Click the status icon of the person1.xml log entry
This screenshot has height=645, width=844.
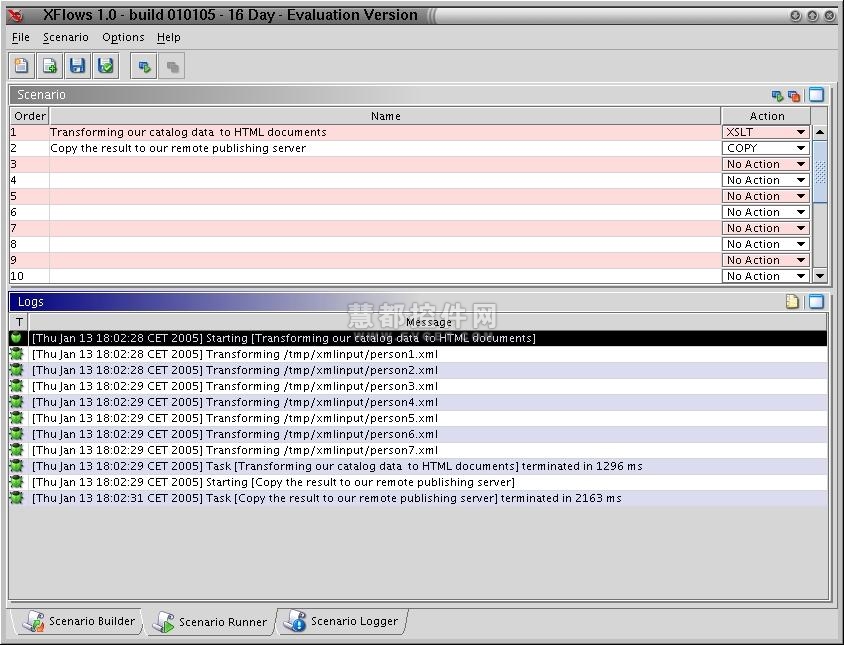(16, 354)
